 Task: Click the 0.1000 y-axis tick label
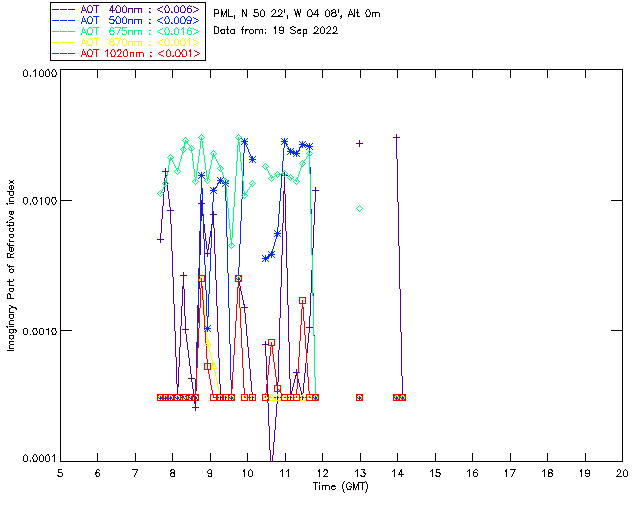(x=39, y=73)
